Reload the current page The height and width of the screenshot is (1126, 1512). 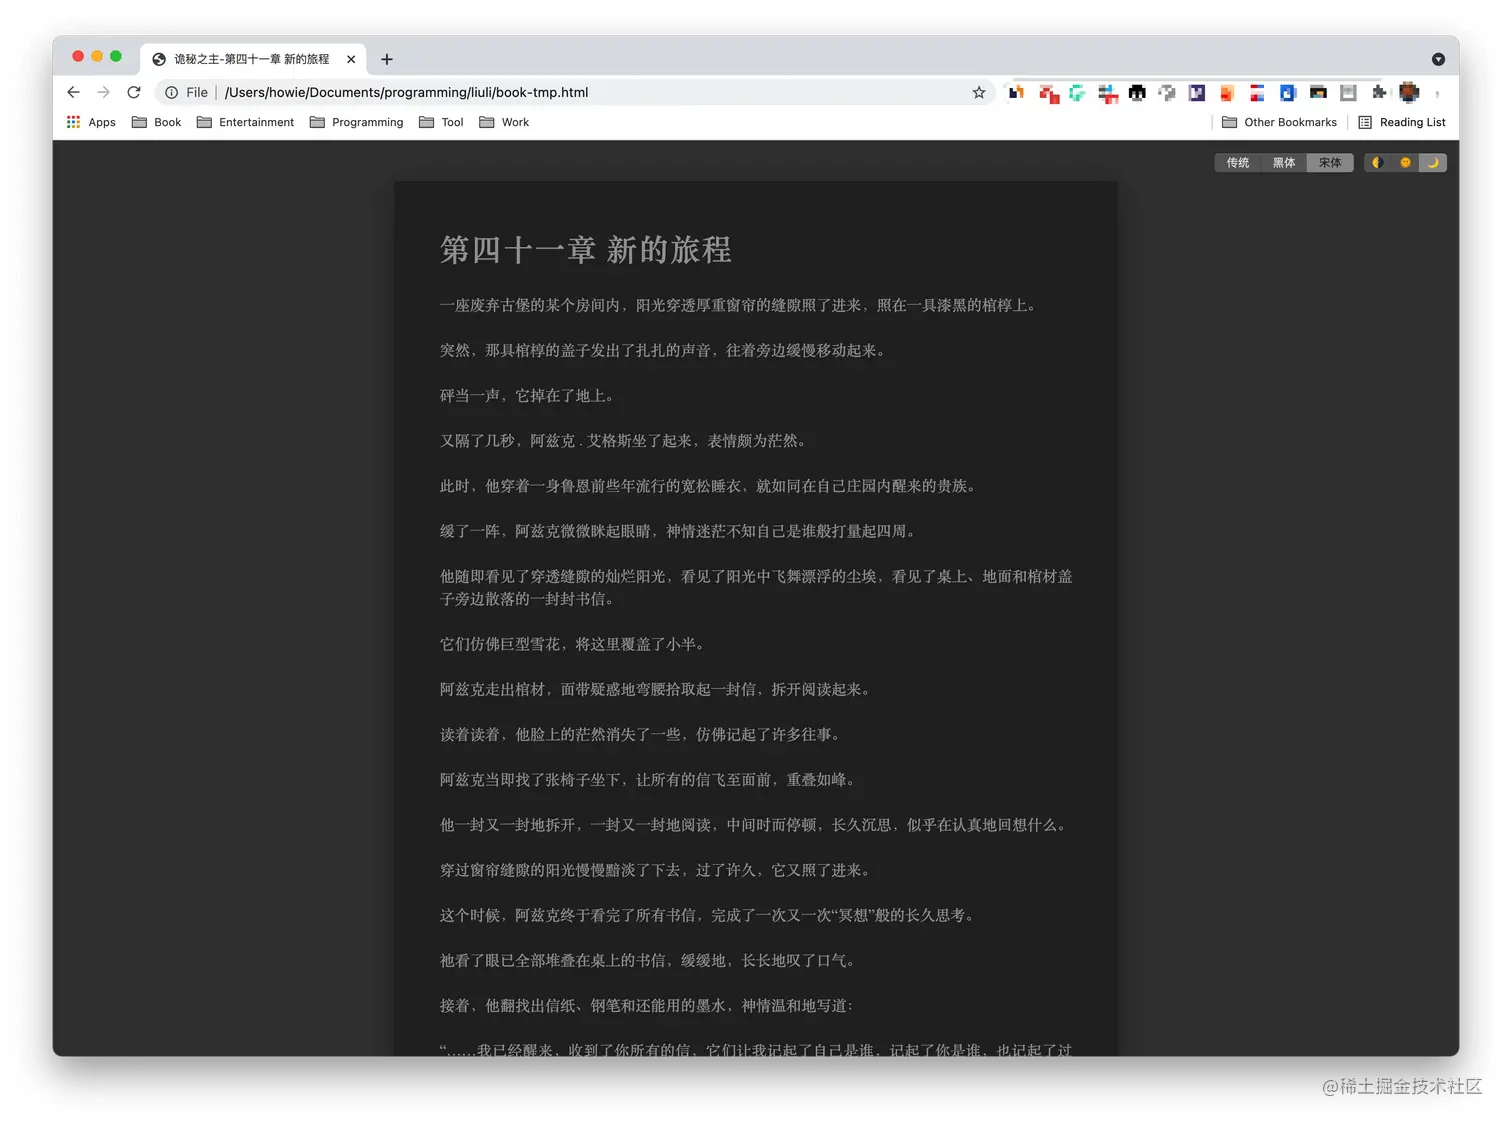click(x=134, y=92)
